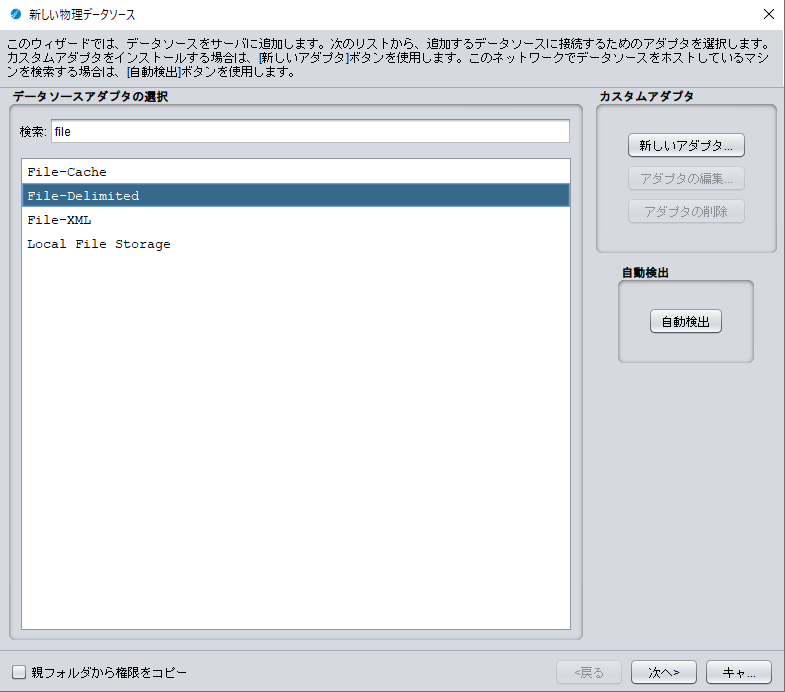Select the File-Delimited adapter row
This screenshot has width=785, height=692.
point(295,195)
